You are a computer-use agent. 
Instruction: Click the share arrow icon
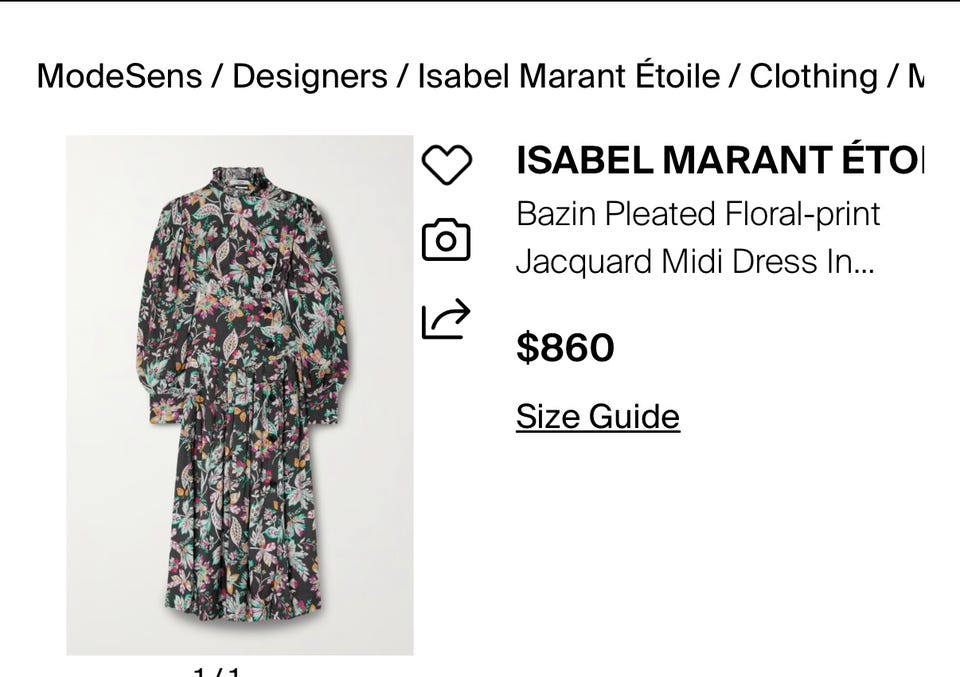(x=446, y=319)
